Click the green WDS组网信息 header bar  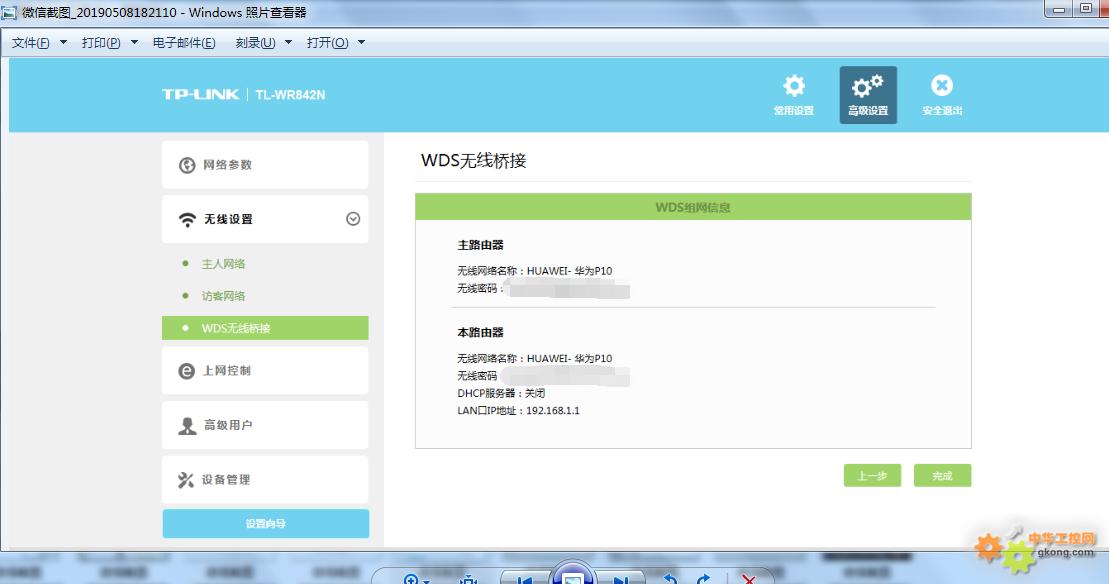pyautogui.click(x=693, y=207)
